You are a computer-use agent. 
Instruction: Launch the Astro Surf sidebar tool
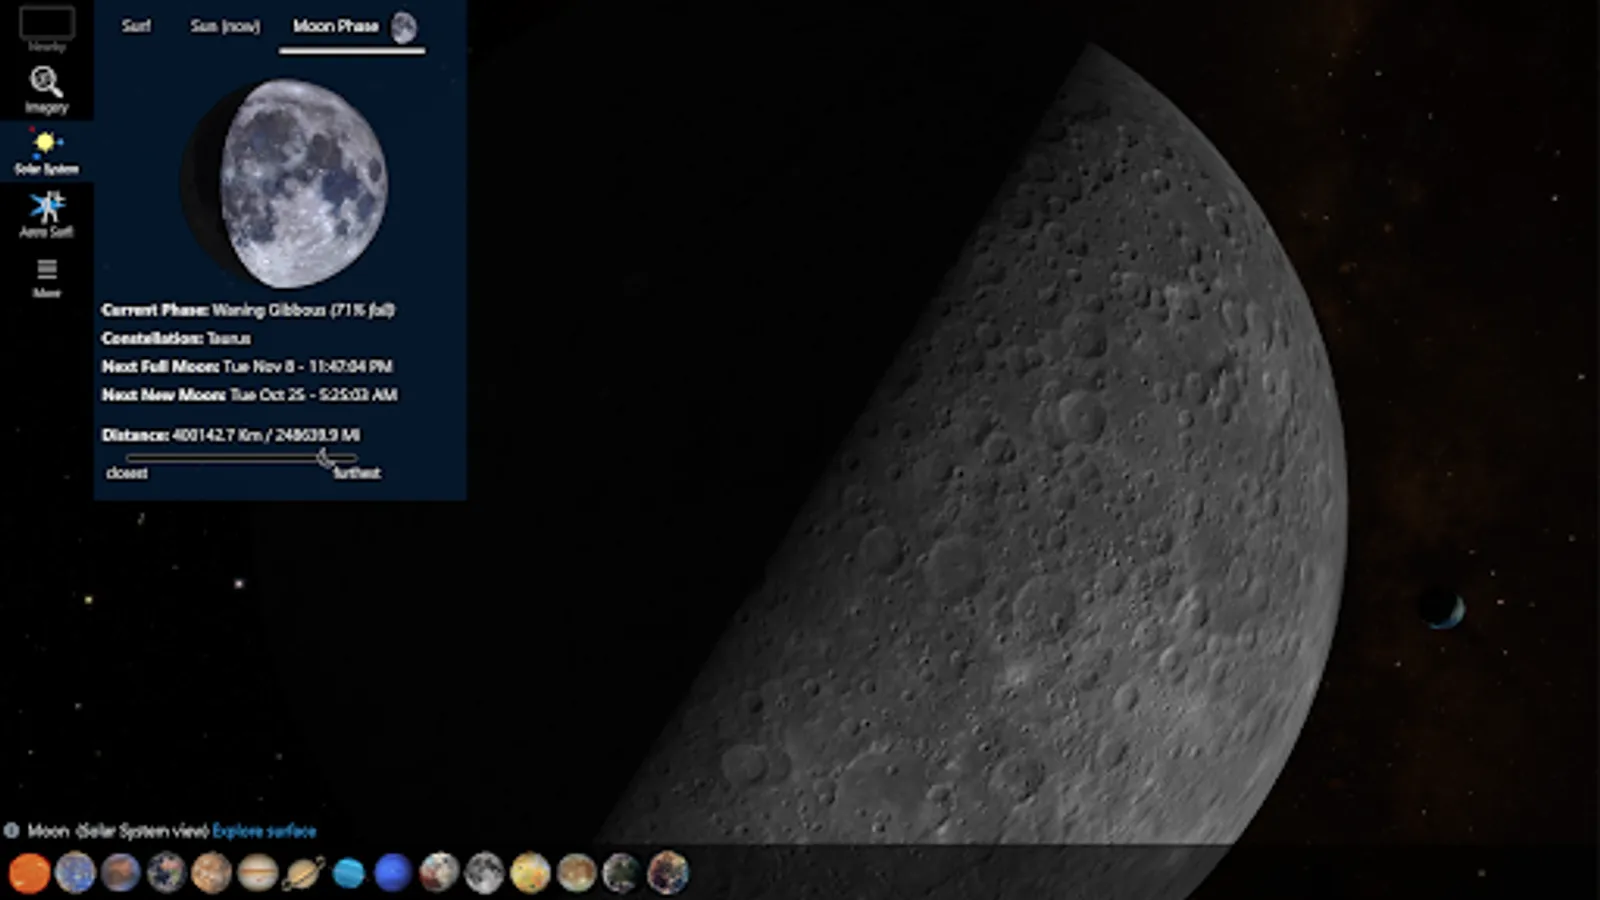tap(46, 214)
